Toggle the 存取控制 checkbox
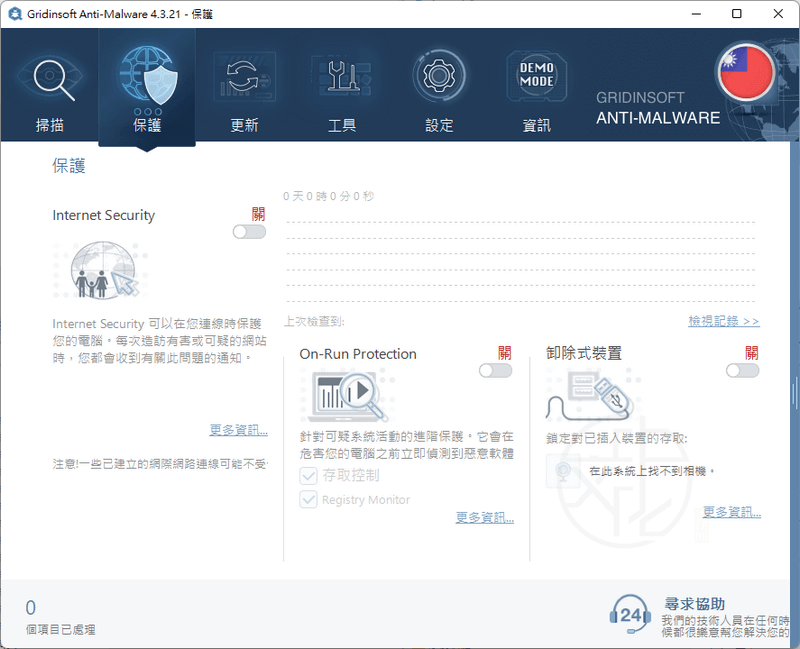800x649 pixels. [308, 476]
